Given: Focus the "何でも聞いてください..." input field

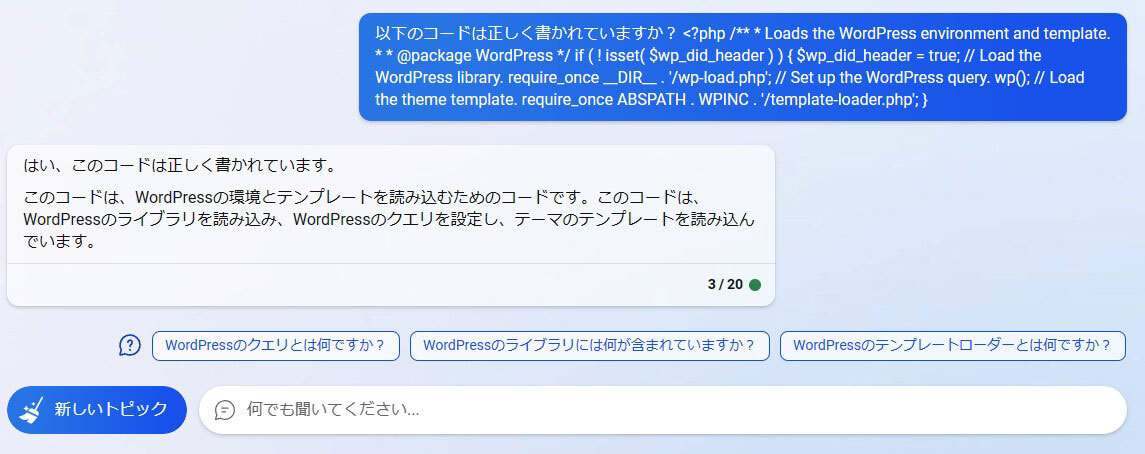Looking at the screenshot, I should coord(660,410).
